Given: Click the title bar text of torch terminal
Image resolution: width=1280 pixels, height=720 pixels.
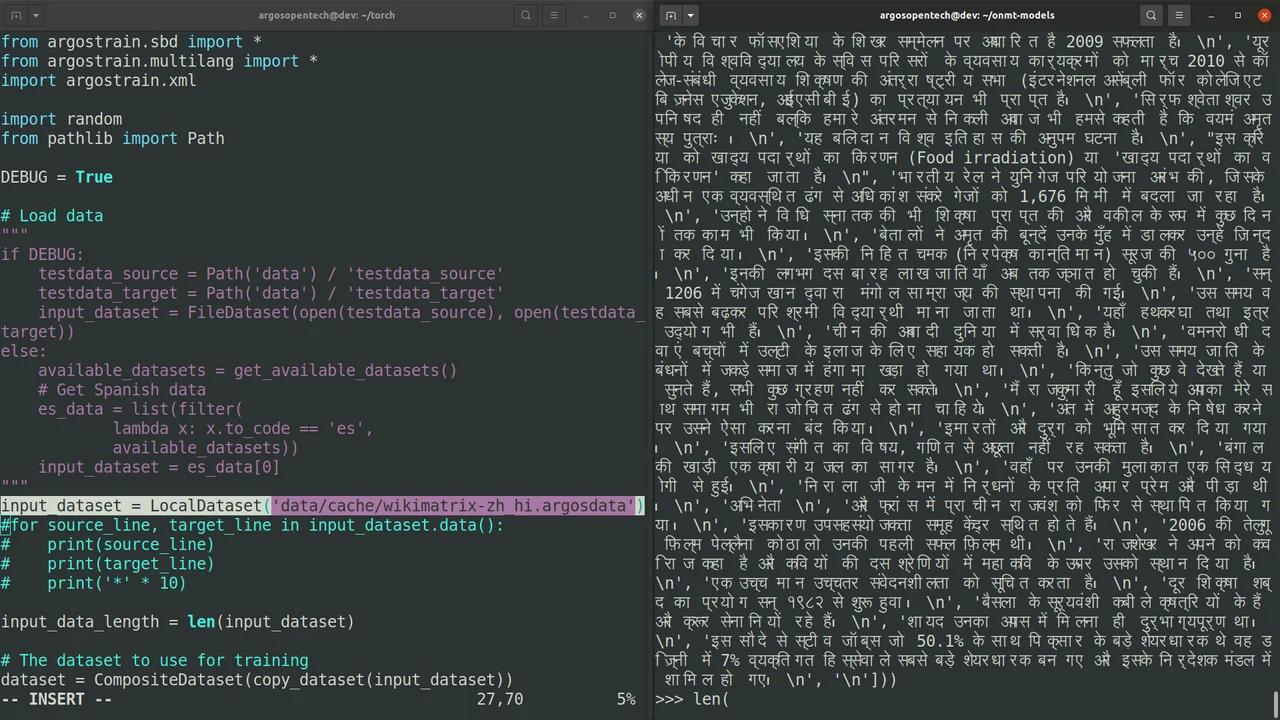Looking at the screenshot, I should point(326,15).
